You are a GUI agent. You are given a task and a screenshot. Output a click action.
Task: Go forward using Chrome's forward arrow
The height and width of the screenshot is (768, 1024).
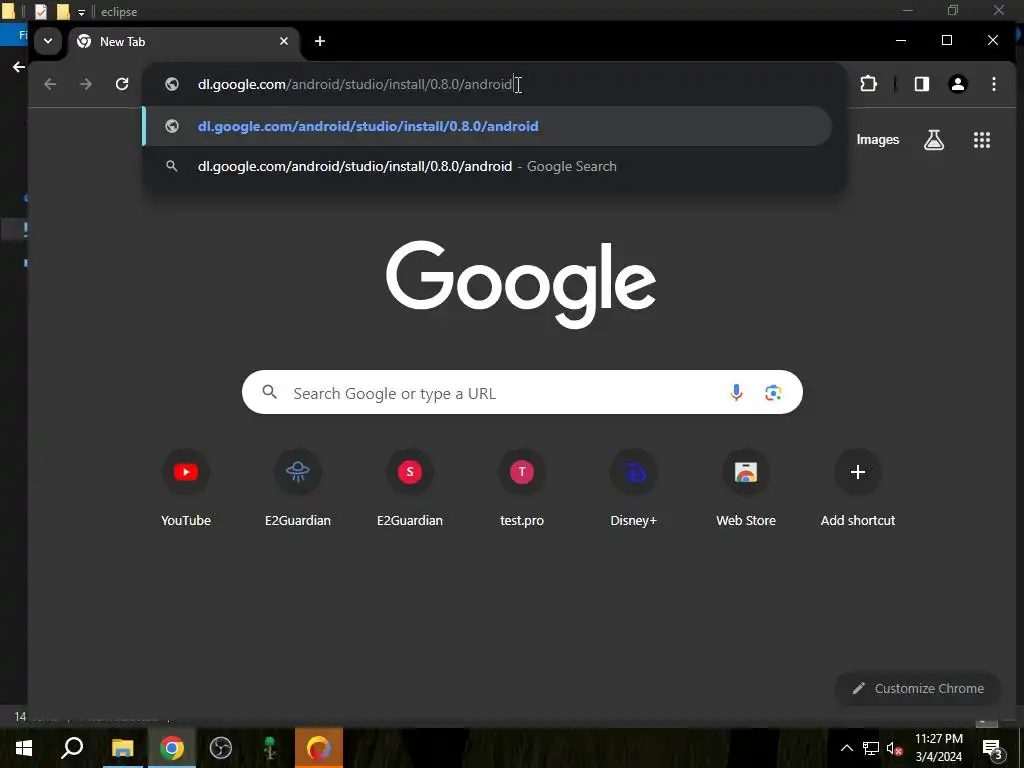point(86,84)
